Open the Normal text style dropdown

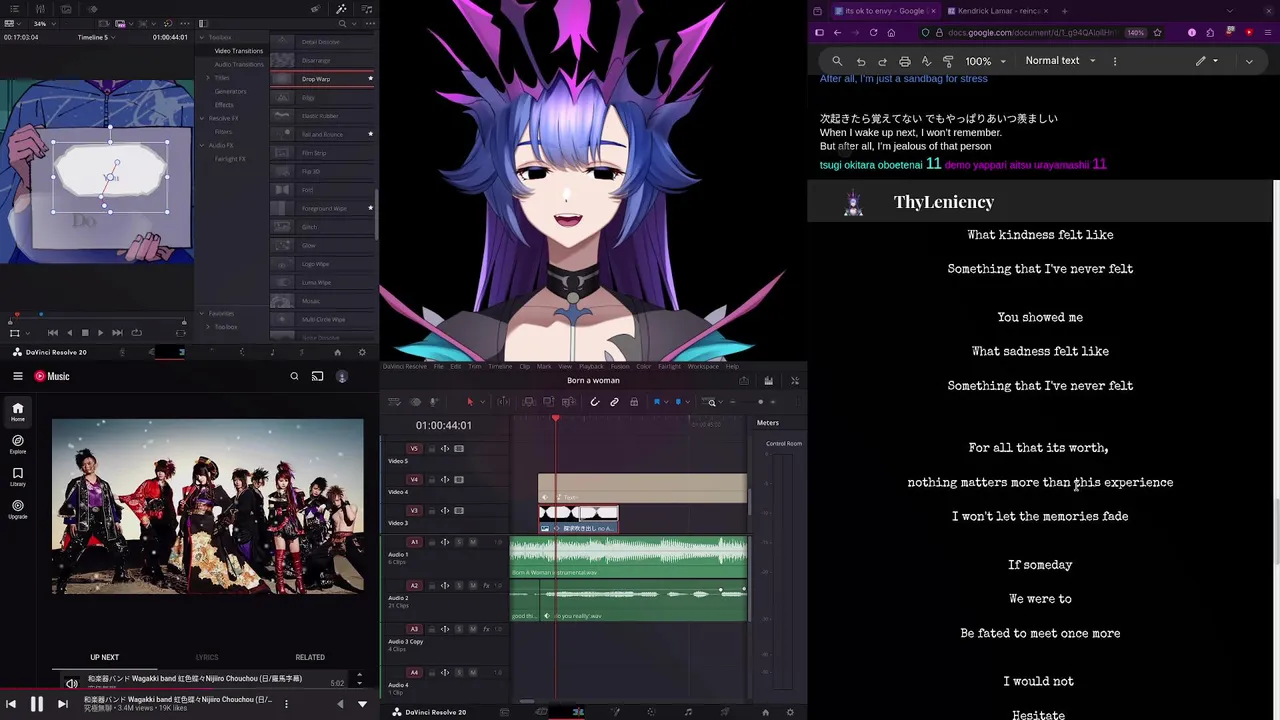tap(1060, 61)
